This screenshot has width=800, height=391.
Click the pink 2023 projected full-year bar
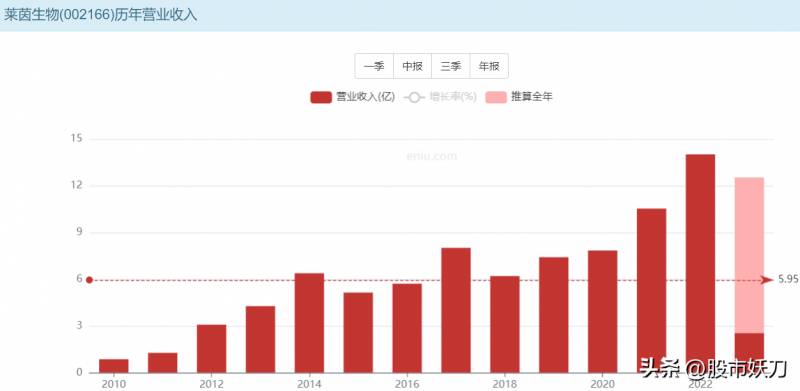click(x=749, y=255)
